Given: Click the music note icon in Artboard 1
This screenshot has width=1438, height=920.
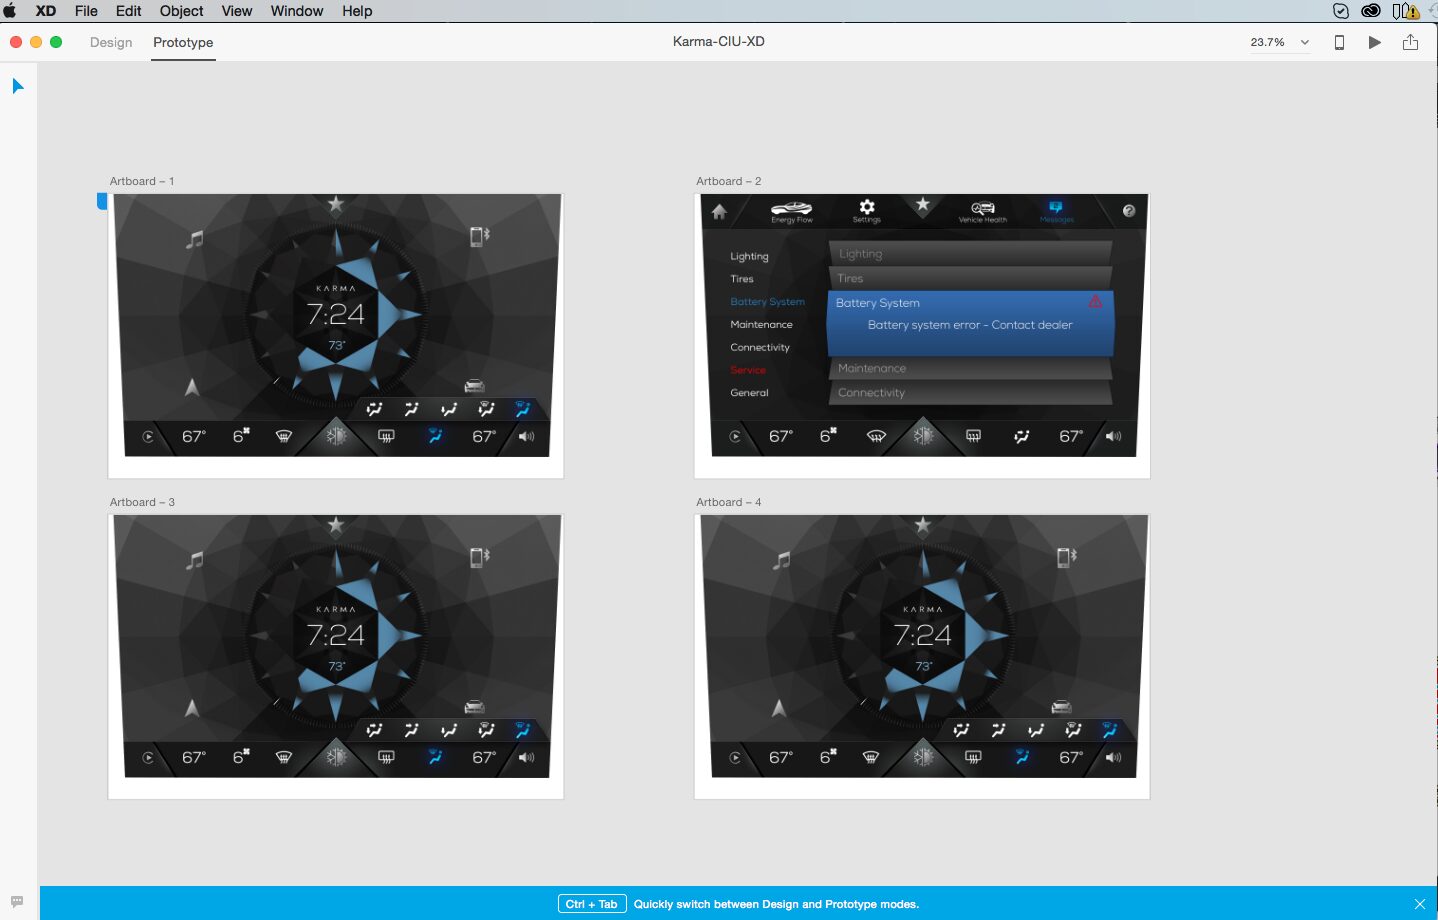Looking at the screenshot, I should point(195,239).
